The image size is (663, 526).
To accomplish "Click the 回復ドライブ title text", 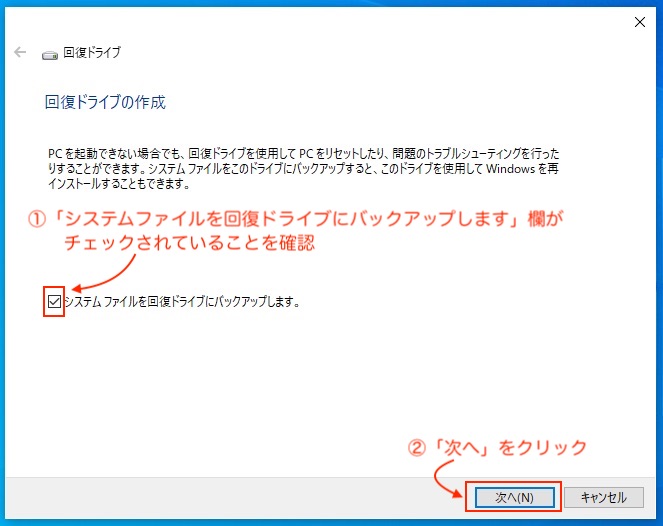I will click(x=92, y=52).
